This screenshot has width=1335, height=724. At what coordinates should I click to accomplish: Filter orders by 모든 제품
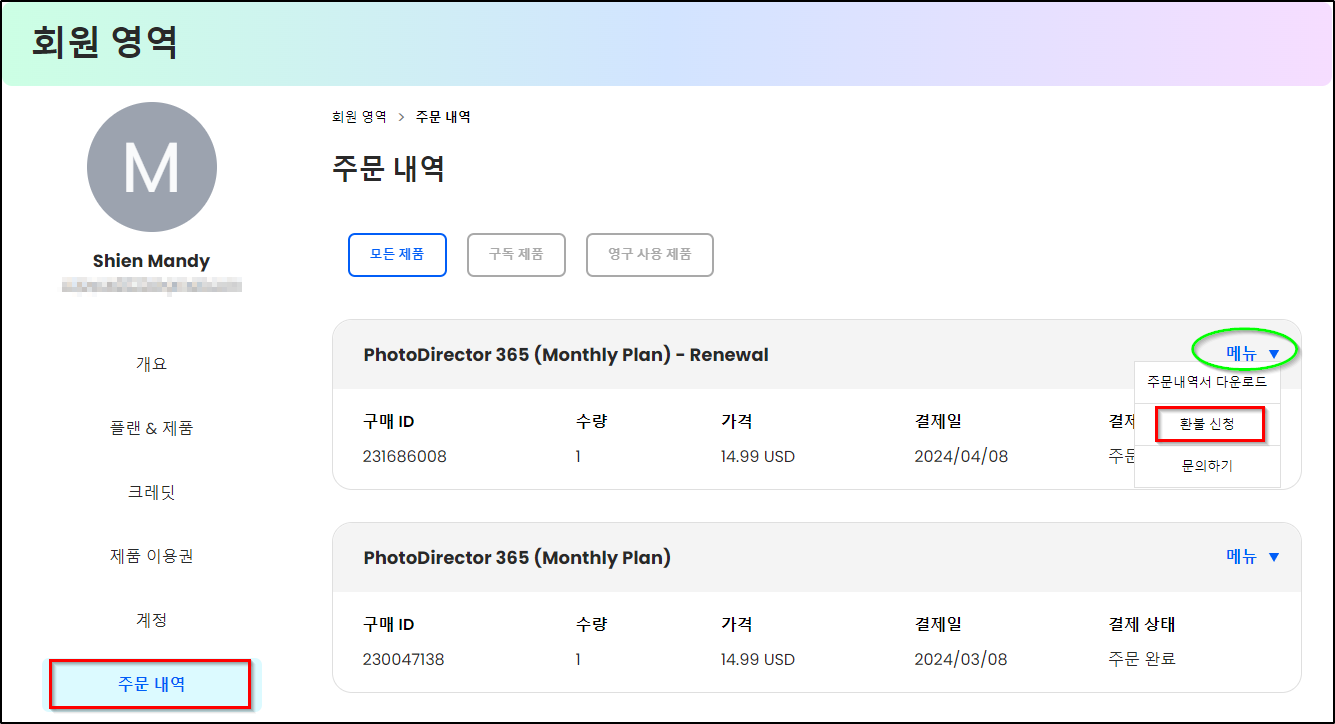tap(397, 254)
